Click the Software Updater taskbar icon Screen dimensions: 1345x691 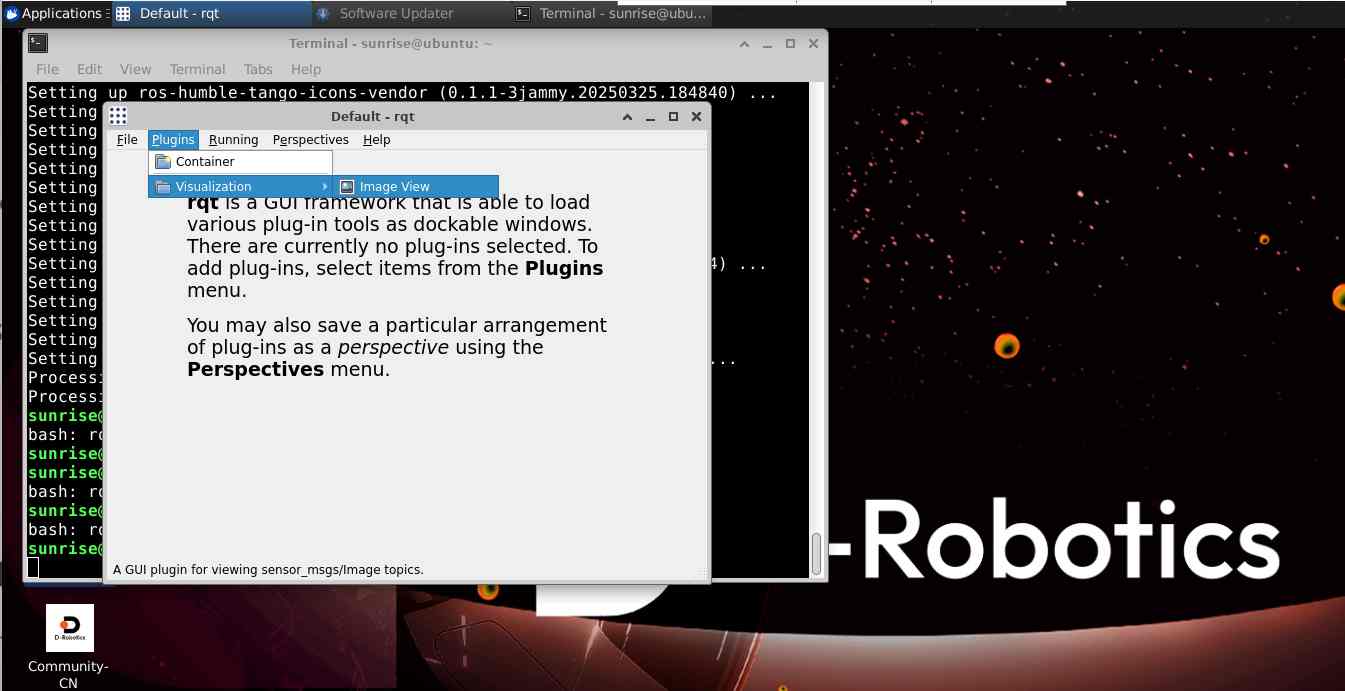(x=323, y=13)
